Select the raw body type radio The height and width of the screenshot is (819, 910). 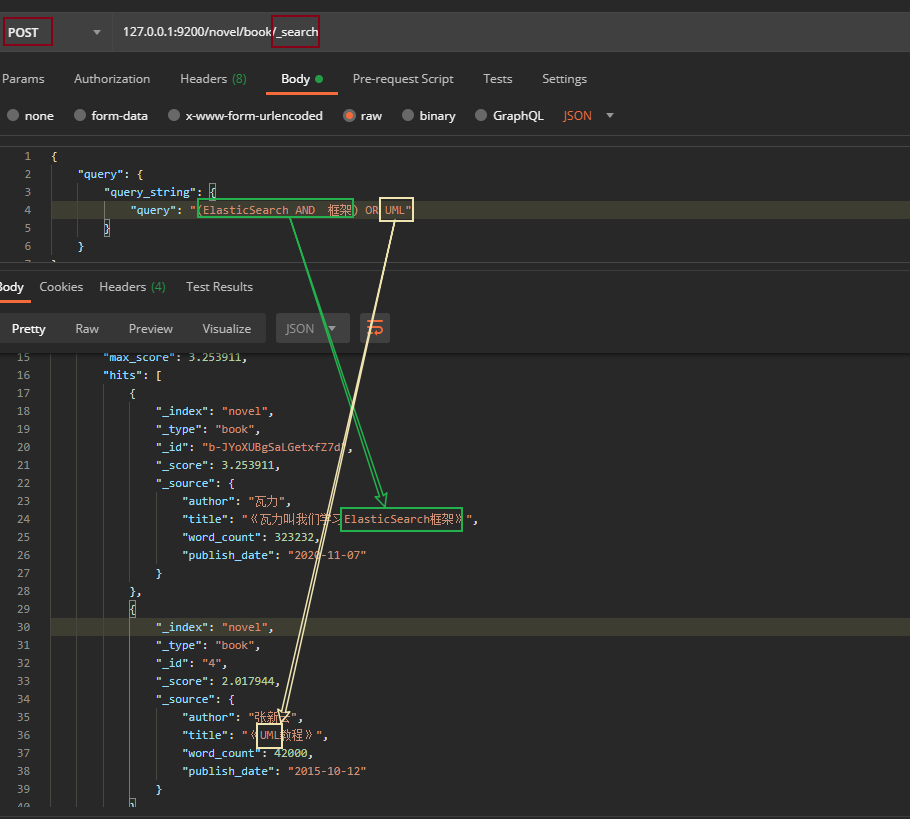[x=350, y=116]
